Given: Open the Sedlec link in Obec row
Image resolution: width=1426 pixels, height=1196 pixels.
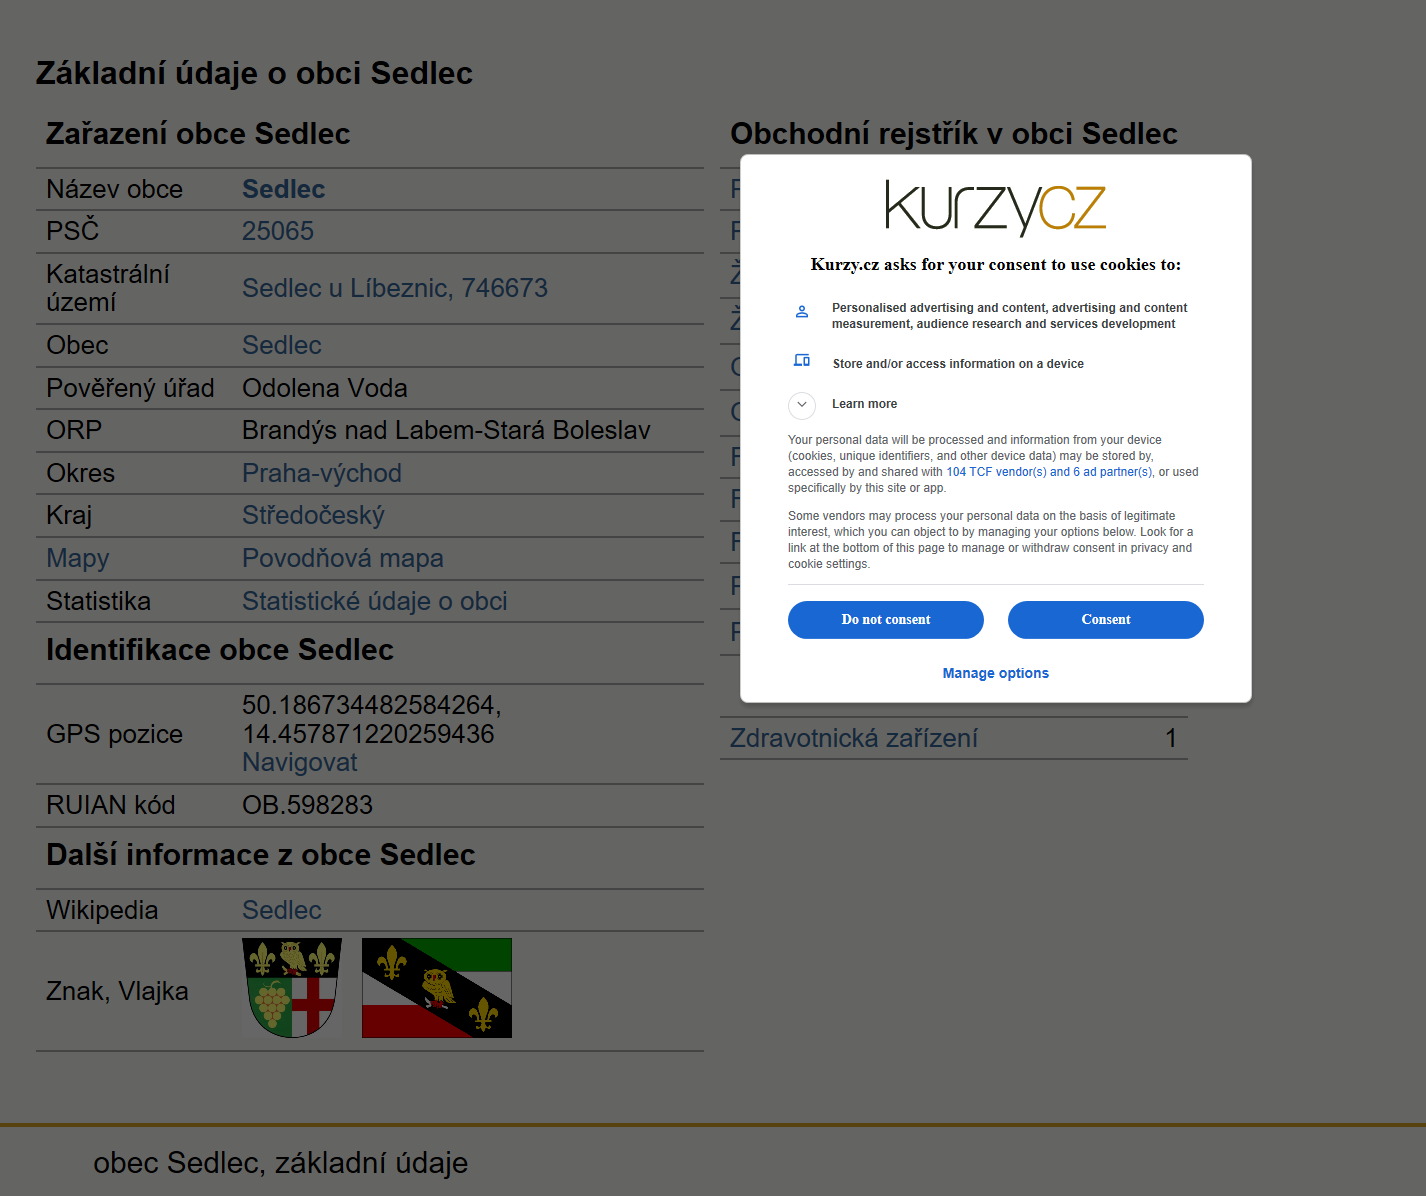Looking at the screenshot, I should (x=281, y=345).
